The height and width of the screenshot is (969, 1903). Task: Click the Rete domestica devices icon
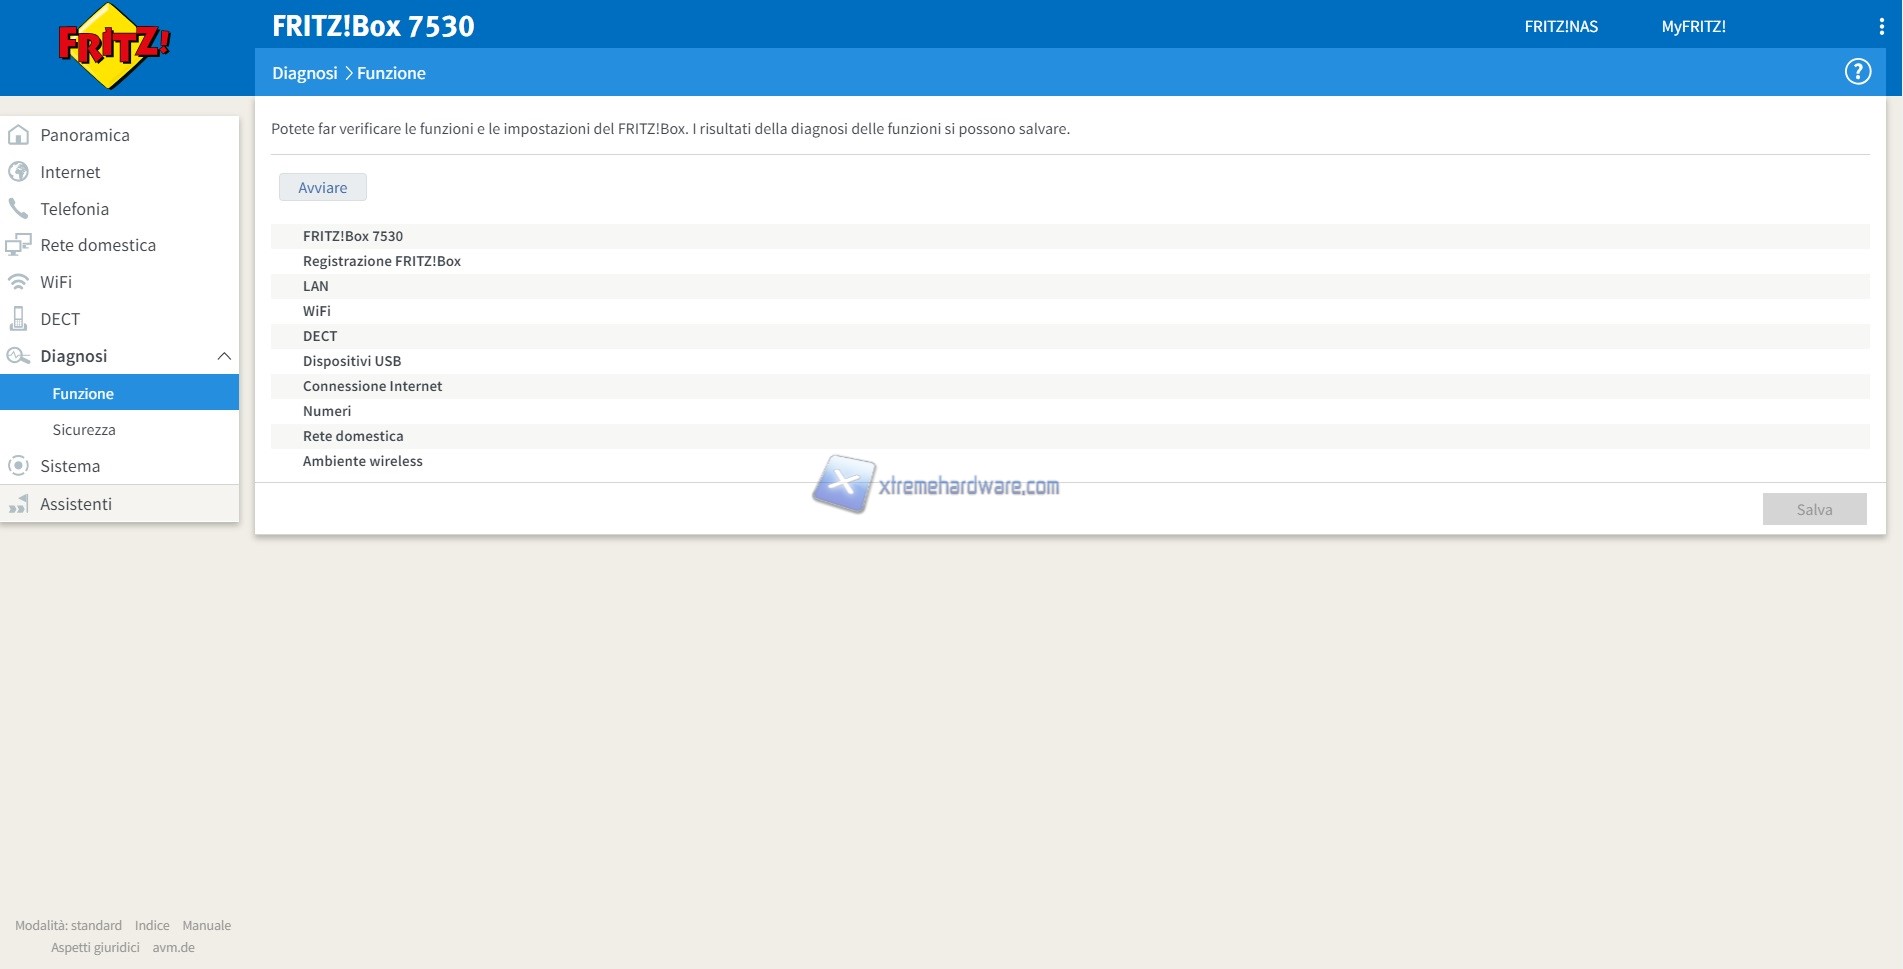pos(18,245)
